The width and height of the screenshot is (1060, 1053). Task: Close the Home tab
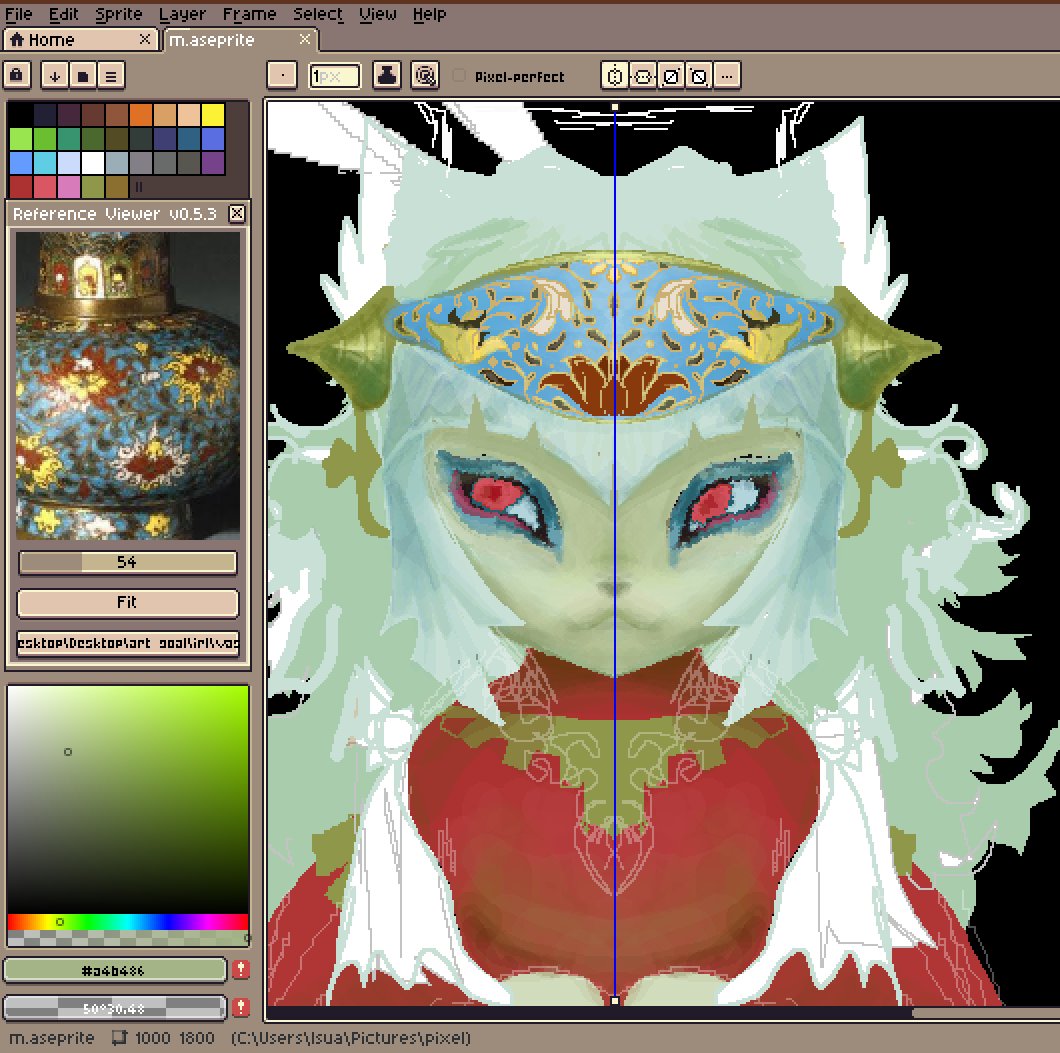coord(145,39)
